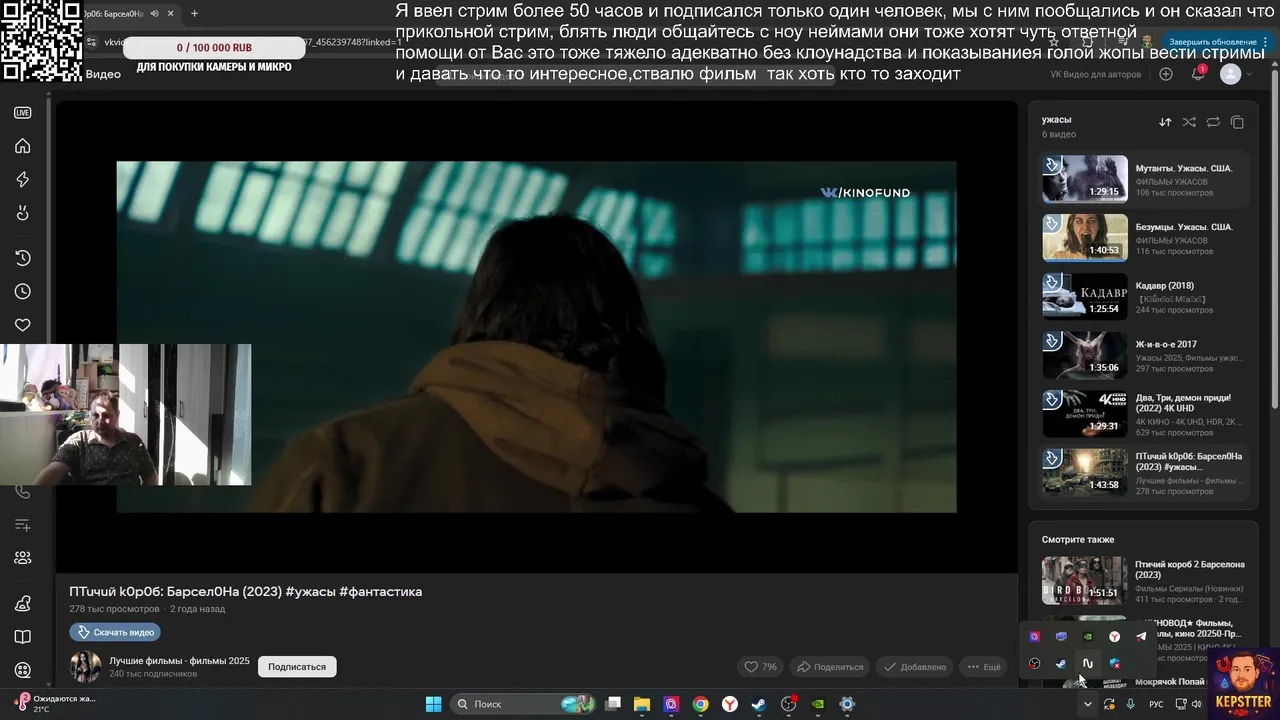Screen dimensions: 1280x720
Task: Toggle shuffle for the ужасы playlist
Action: click(x=1189, y=122)
